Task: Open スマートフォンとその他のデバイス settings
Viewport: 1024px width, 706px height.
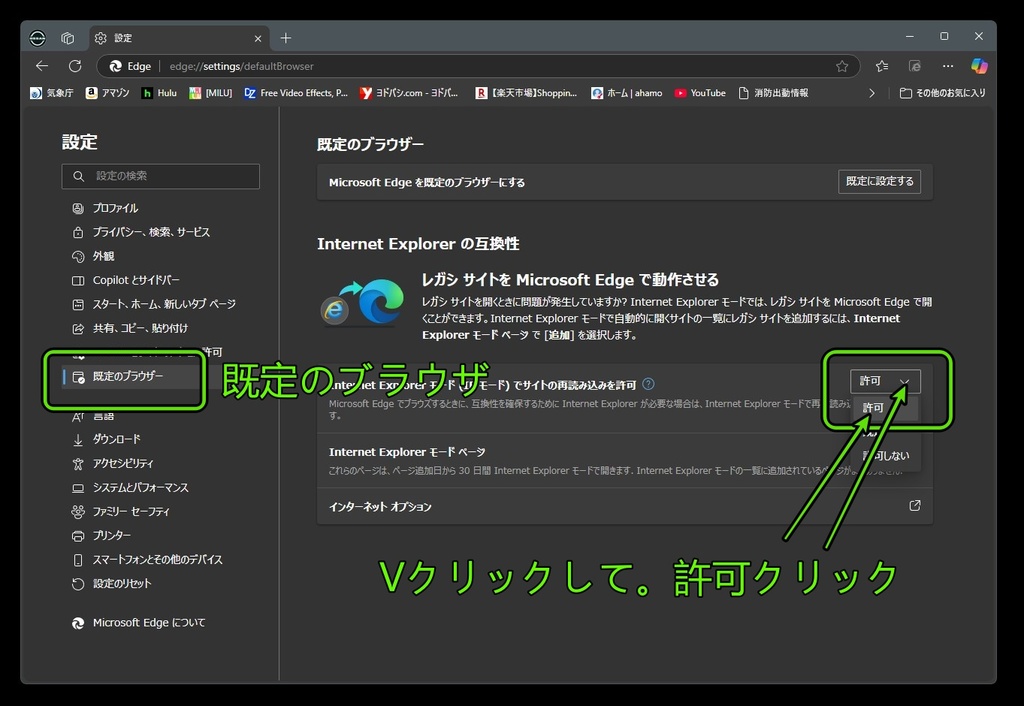Action: click(x=148, y=560)
